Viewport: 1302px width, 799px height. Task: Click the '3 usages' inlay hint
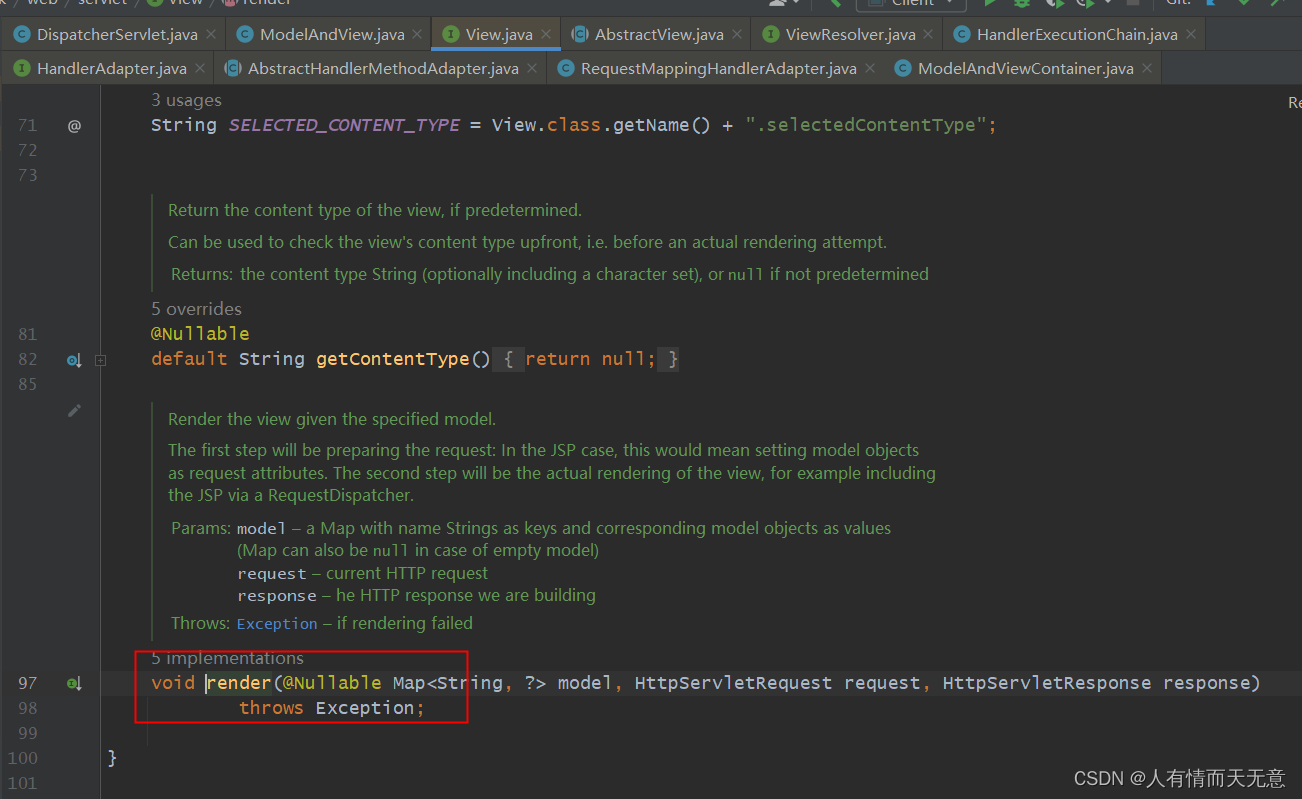click(186, 100)
